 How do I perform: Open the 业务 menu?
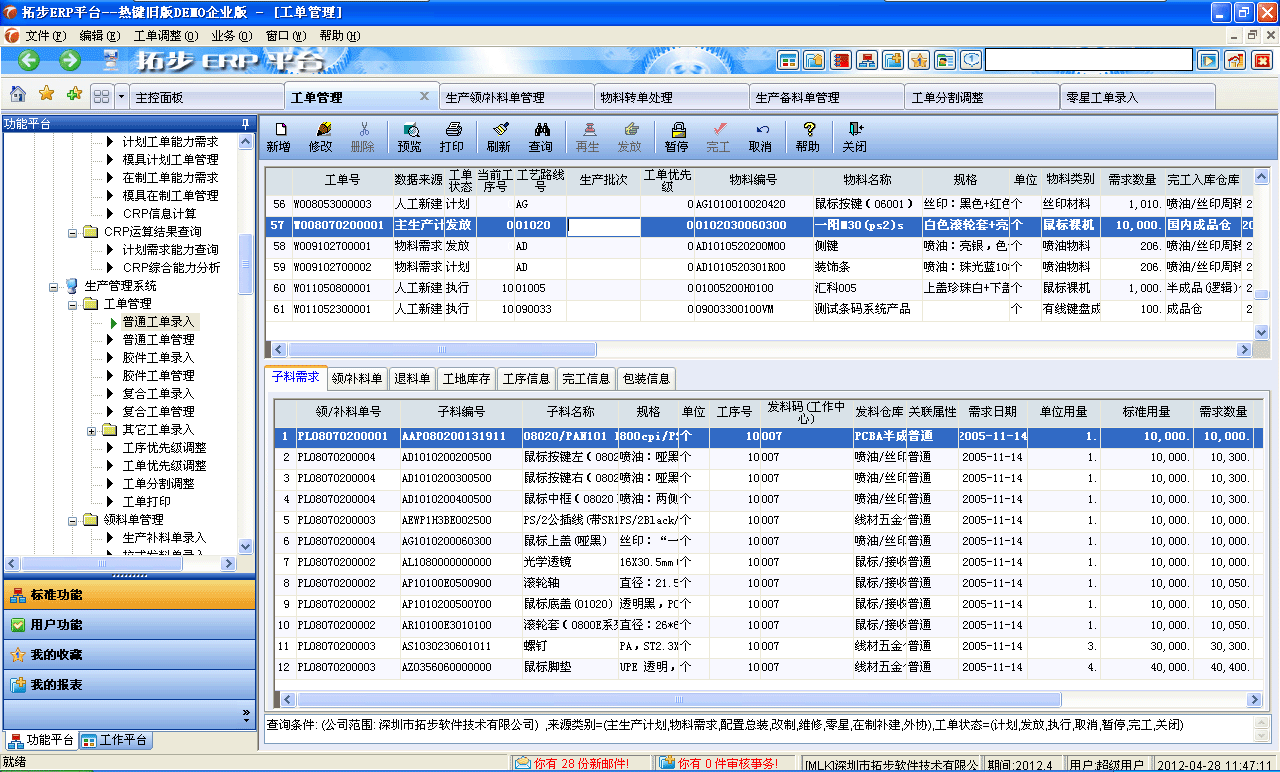coord(230,33)
